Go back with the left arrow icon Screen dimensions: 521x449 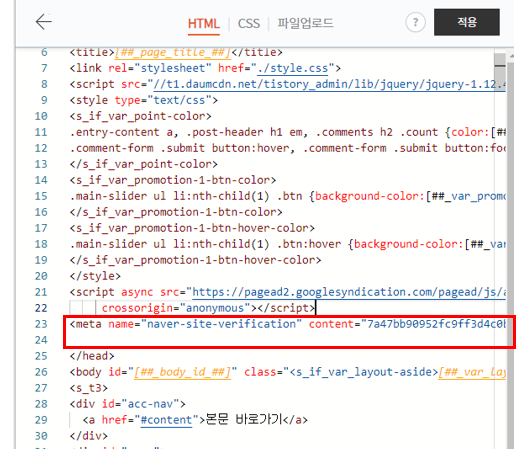tap(44, 22)
